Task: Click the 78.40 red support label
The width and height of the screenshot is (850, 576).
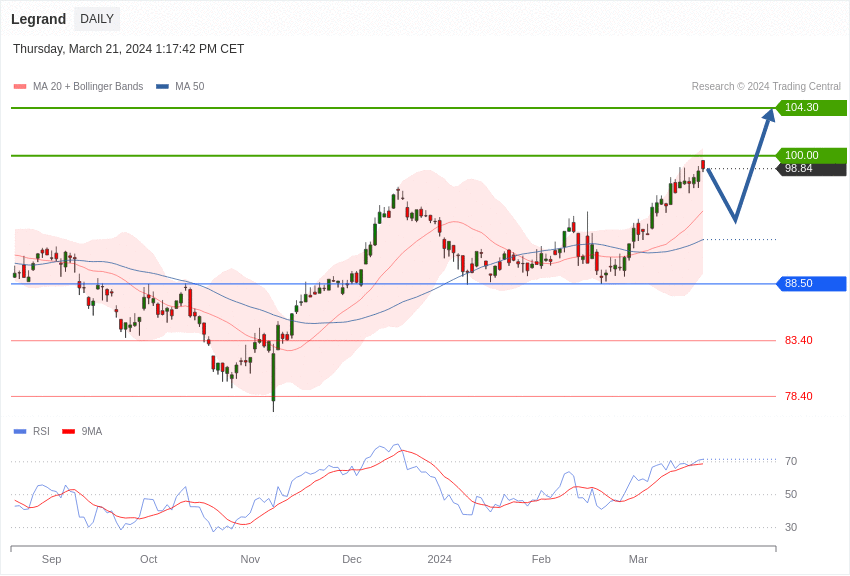Action: coord(798,397)
